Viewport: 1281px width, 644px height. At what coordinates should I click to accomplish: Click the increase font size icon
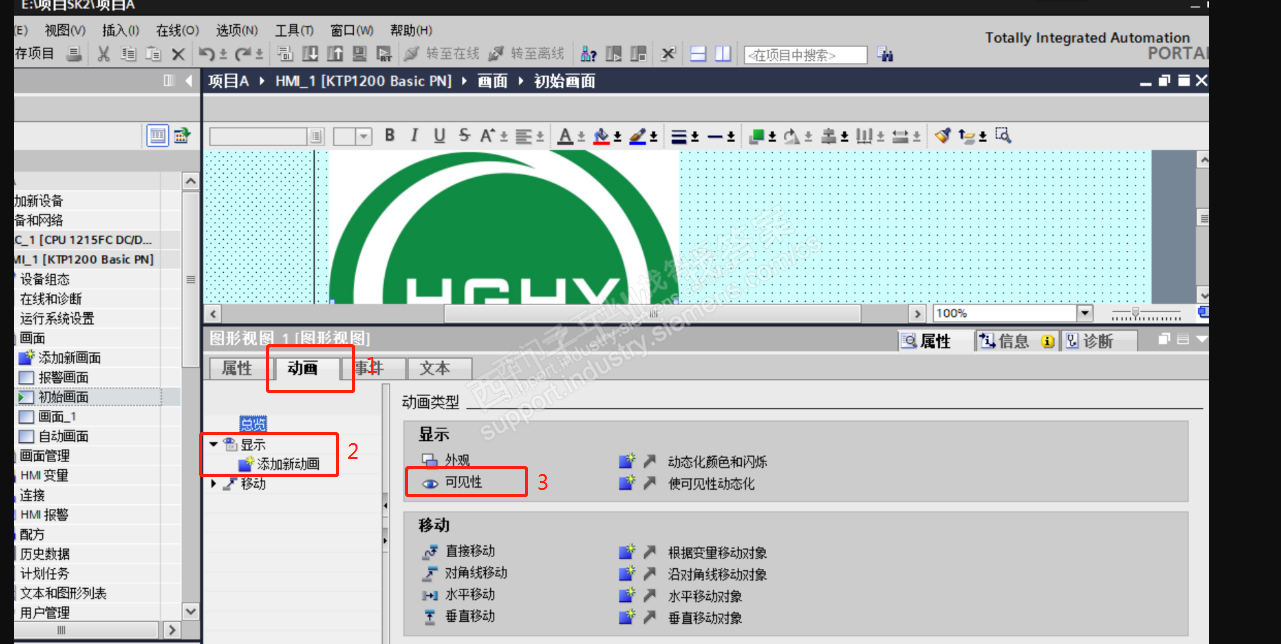[488, 136]
